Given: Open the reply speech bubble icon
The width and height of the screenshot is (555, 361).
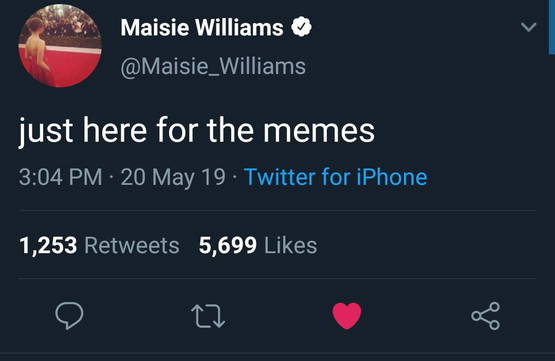Looking at the screenshot, I should (x=69, y=315).
